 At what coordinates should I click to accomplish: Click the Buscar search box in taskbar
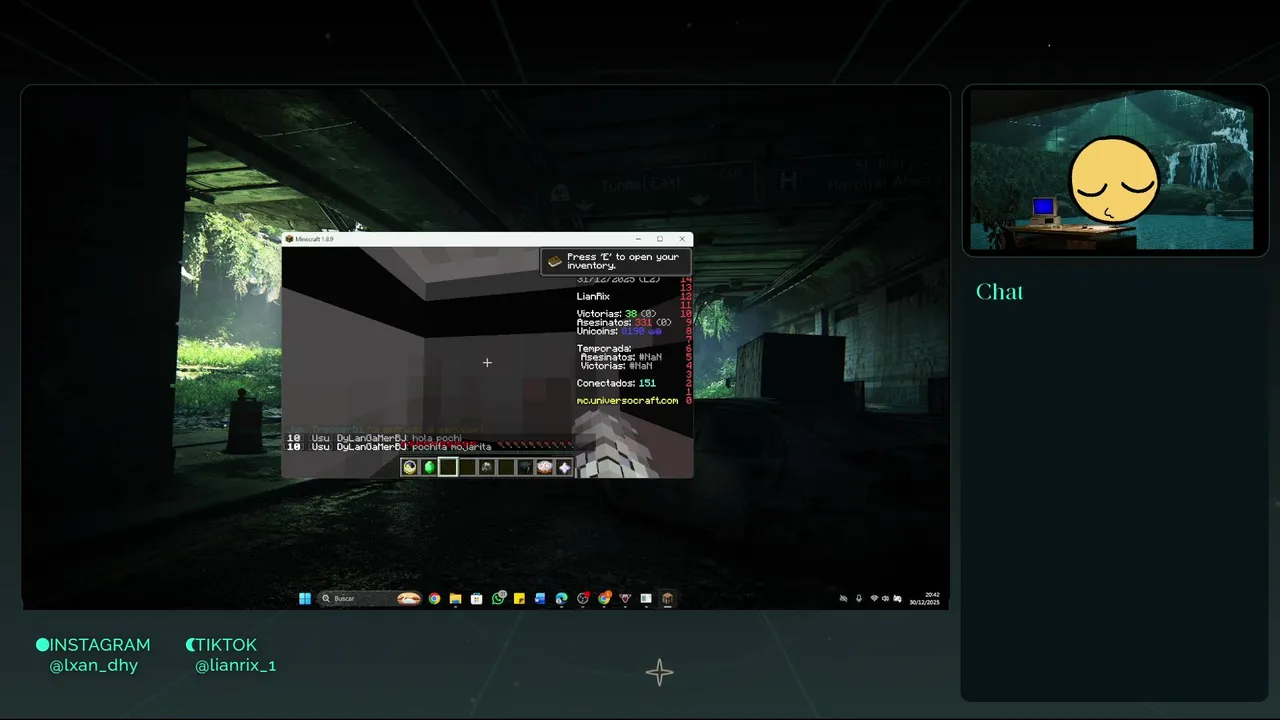coord(369,598)
